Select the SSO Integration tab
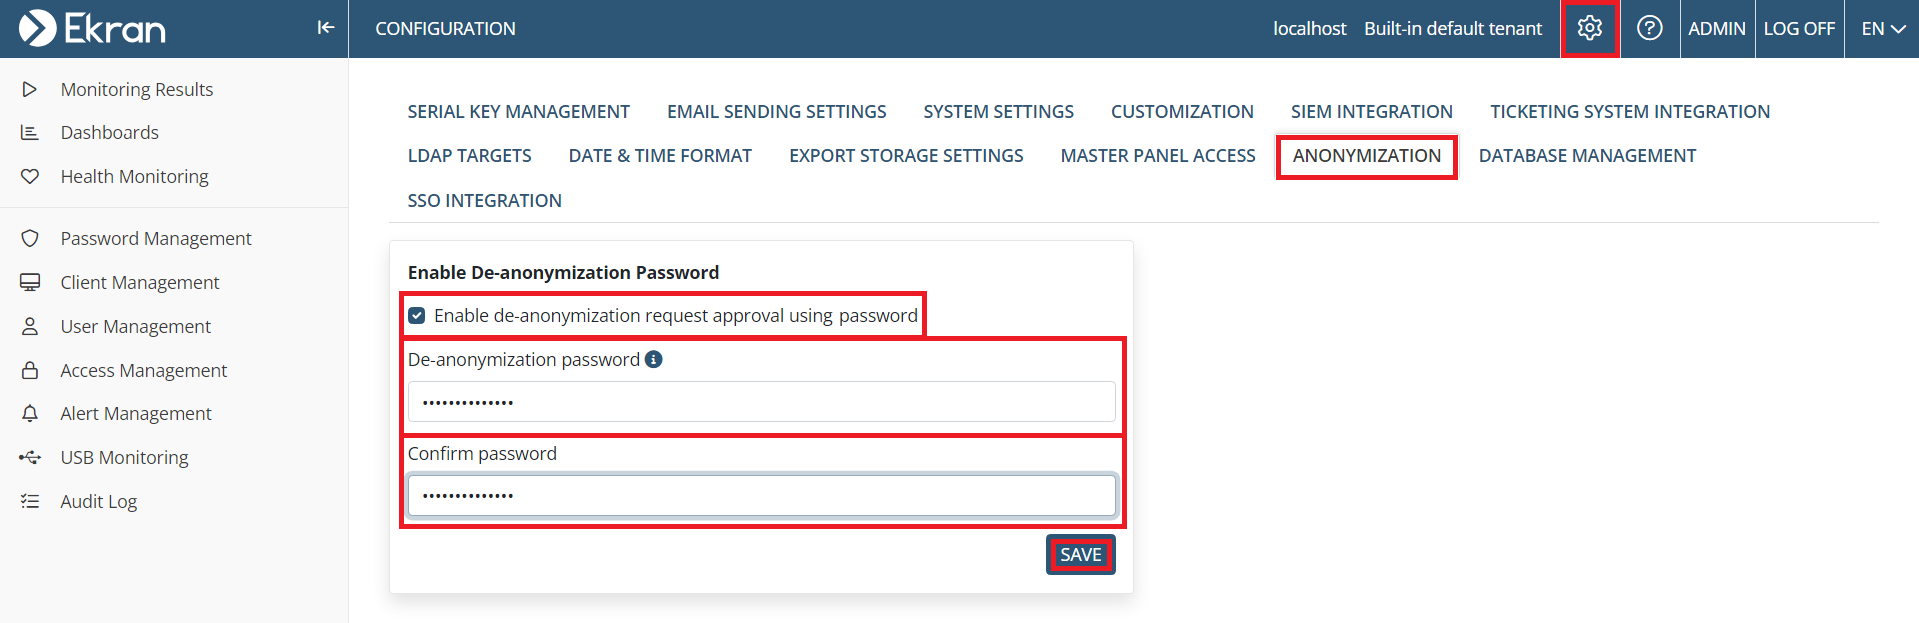The image size is (1919, 623). pos(484,200)
